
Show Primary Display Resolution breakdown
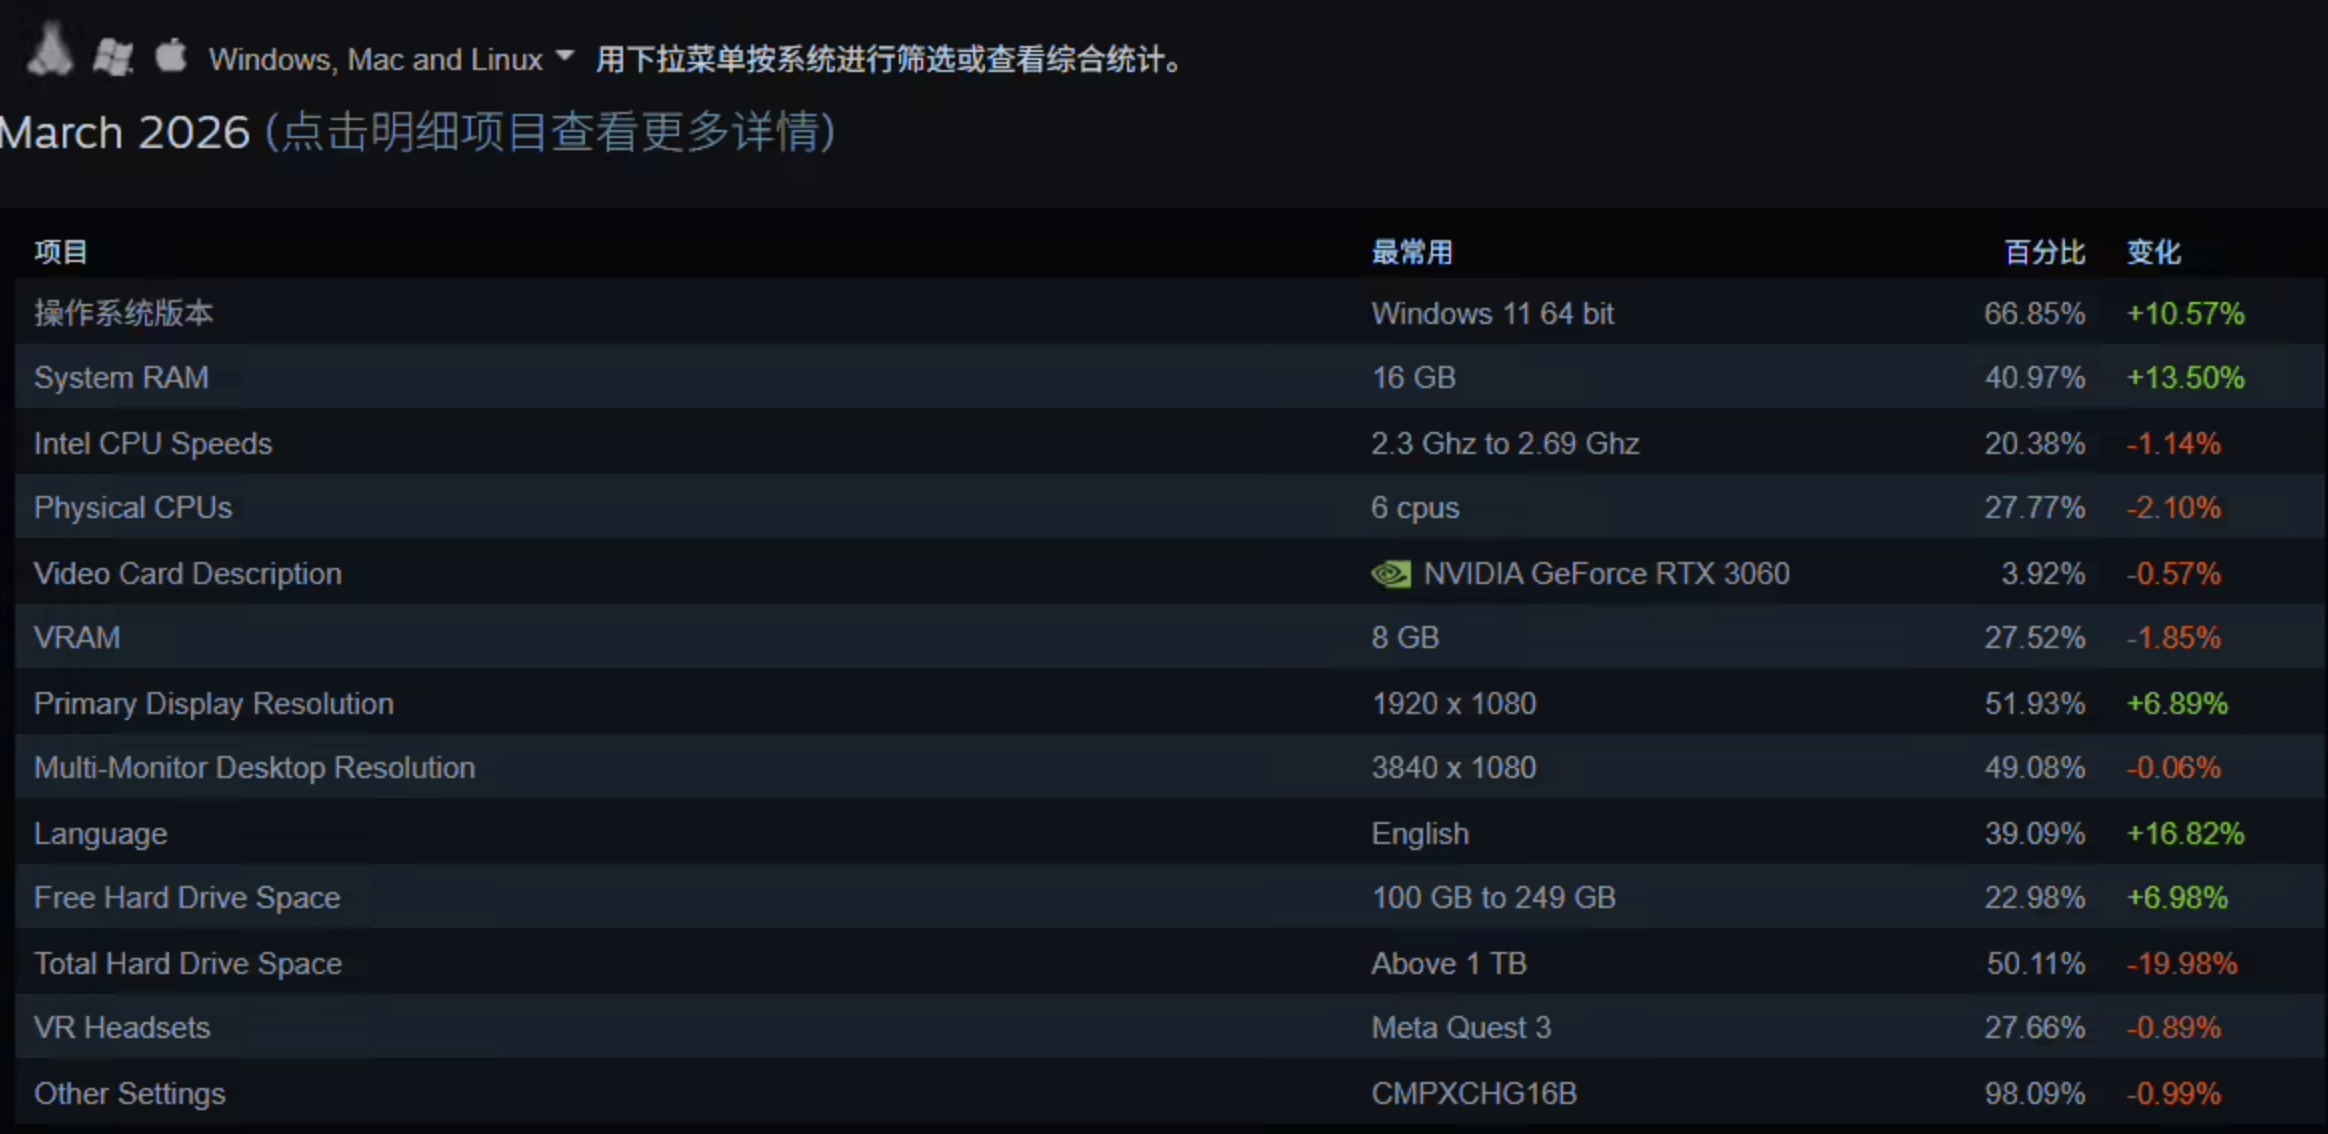(x=214, y=704)
